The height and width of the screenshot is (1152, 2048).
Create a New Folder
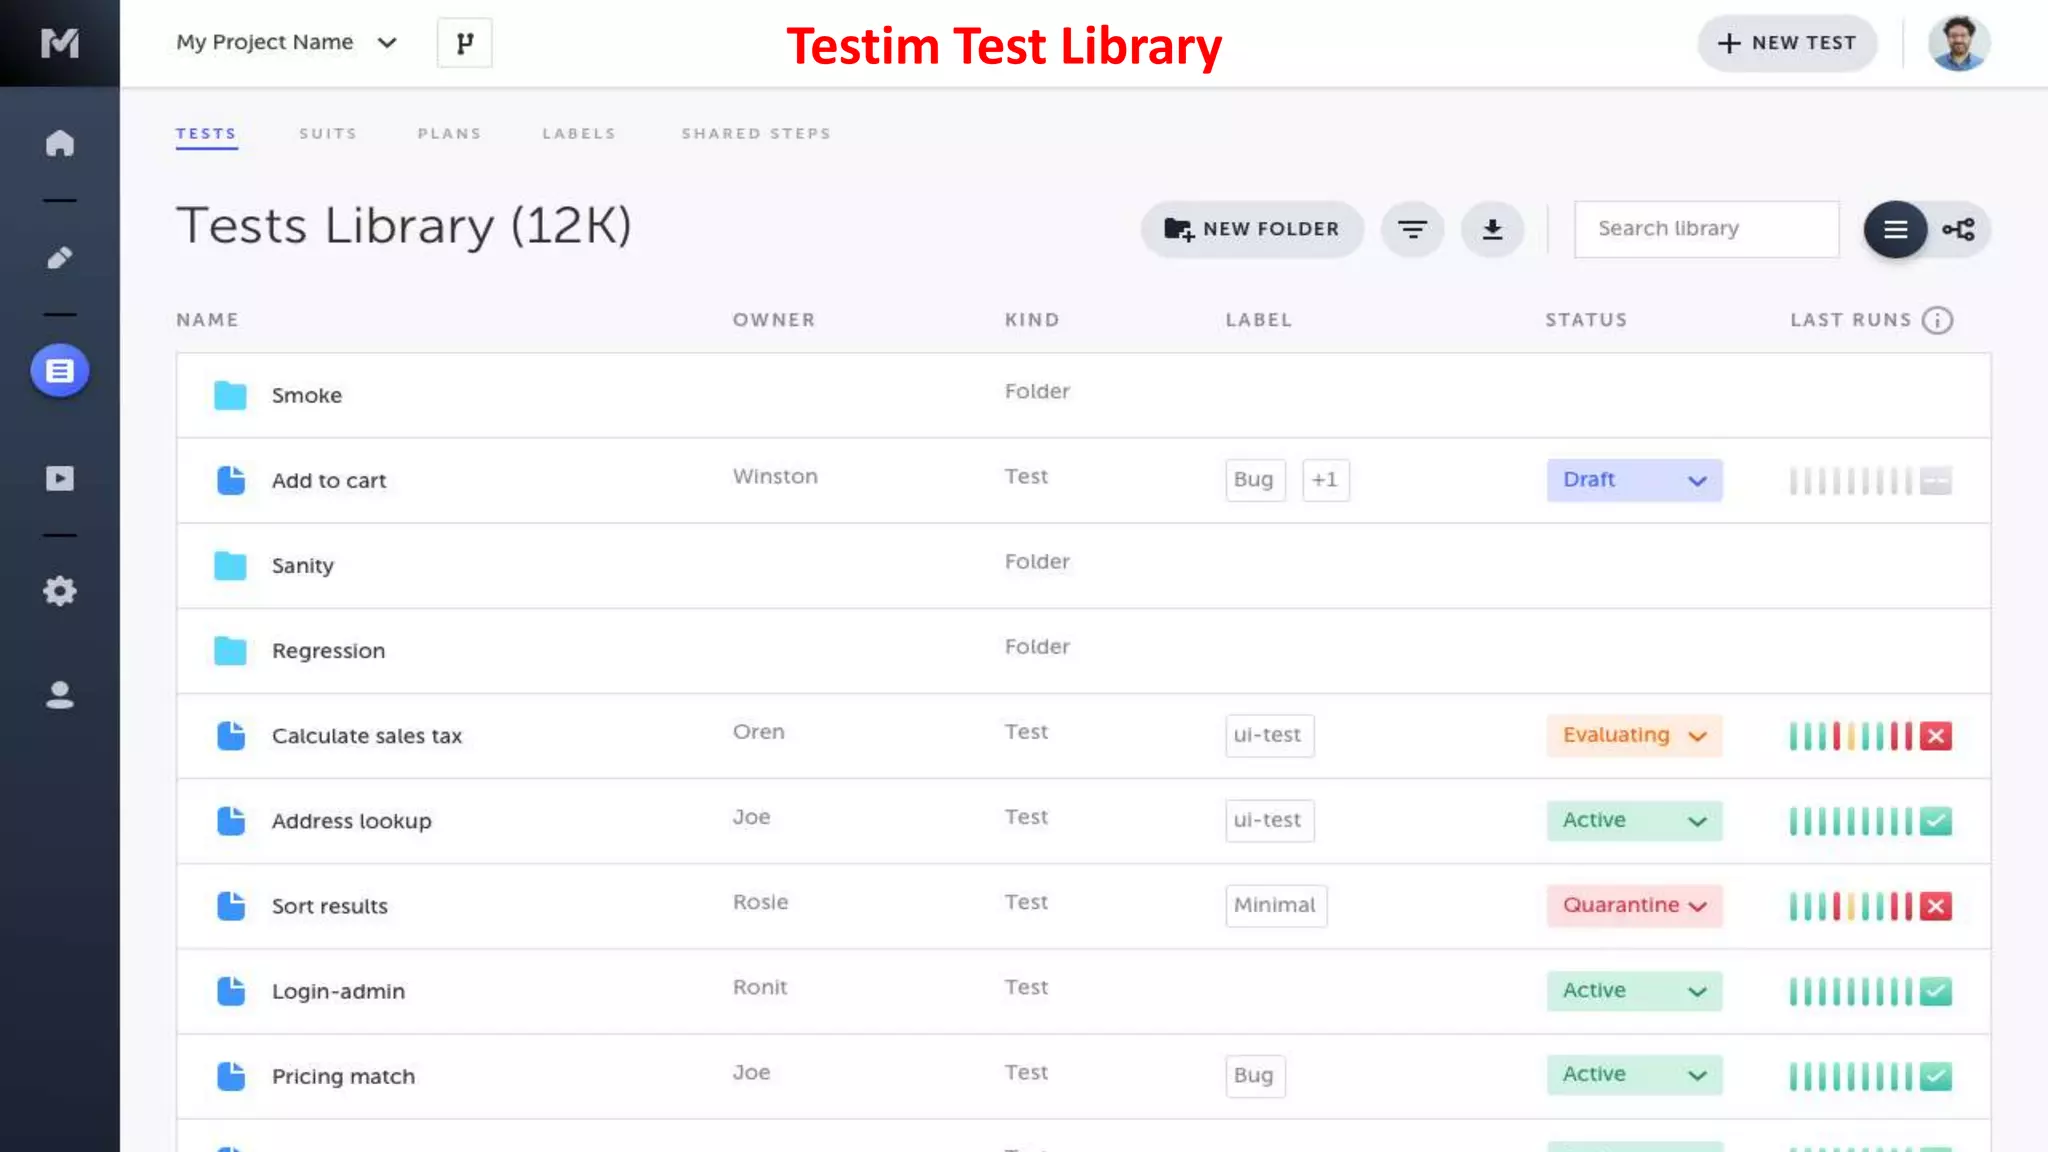point(1252,230)
